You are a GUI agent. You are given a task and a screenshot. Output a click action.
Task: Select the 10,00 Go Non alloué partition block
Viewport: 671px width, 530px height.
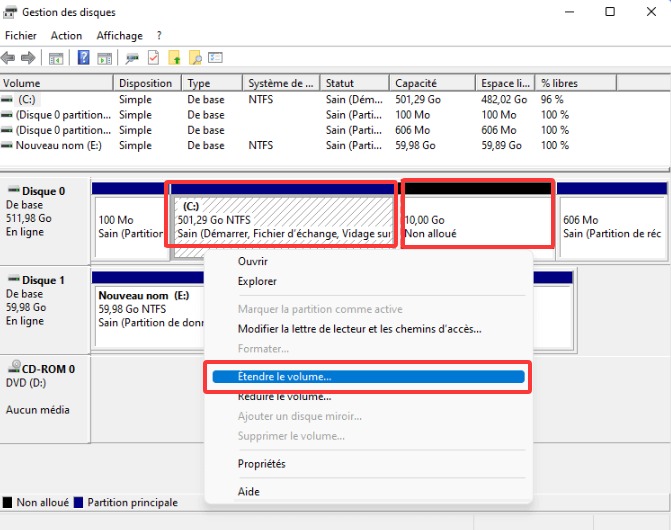tap(476, 227)
